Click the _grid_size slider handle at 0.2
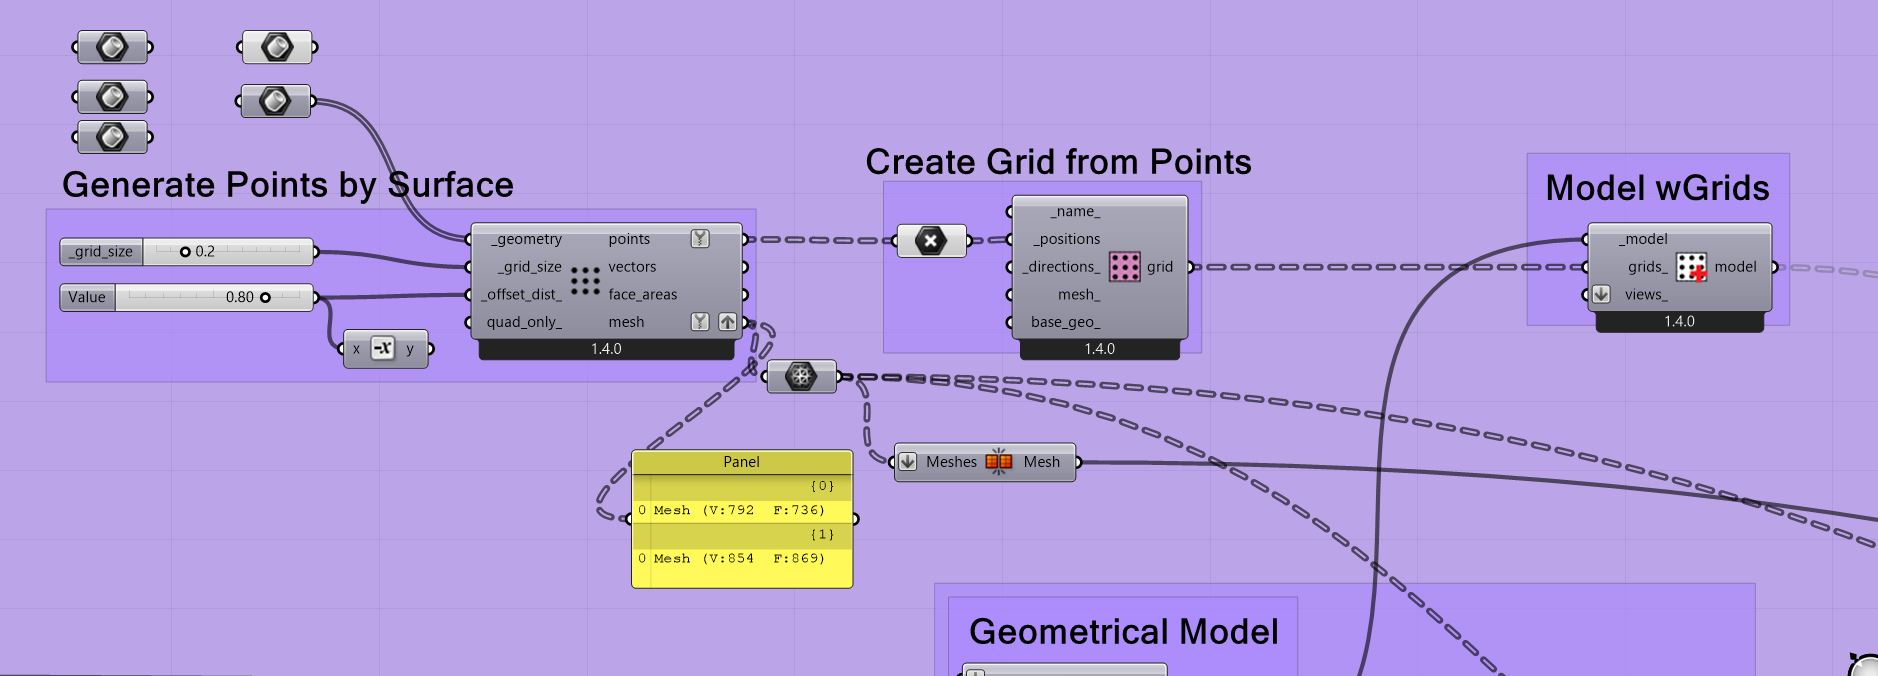The height and width of the screenshot is (676, 1878). pos(185,252)
